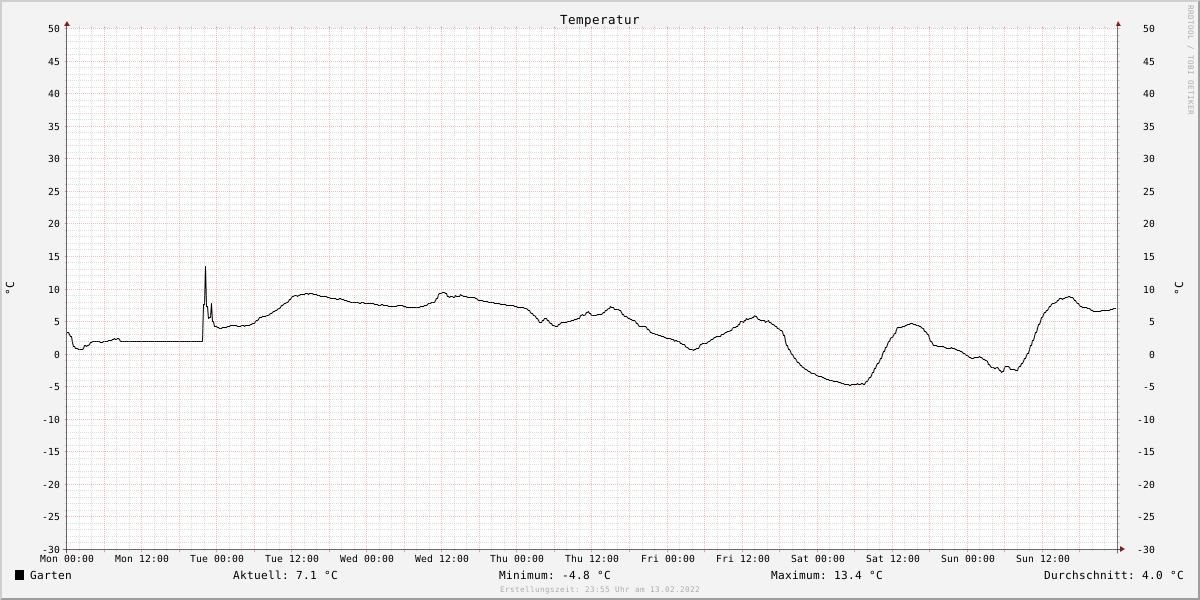Select the "-15" label on the left axis
The height and width of the screenshot is (600, 1200).
[x=51, y=451]
